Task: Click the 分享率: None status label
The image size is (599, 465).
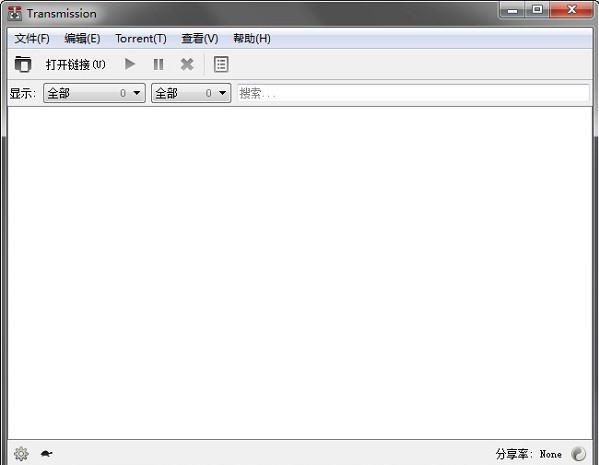Action: (528, 454)
